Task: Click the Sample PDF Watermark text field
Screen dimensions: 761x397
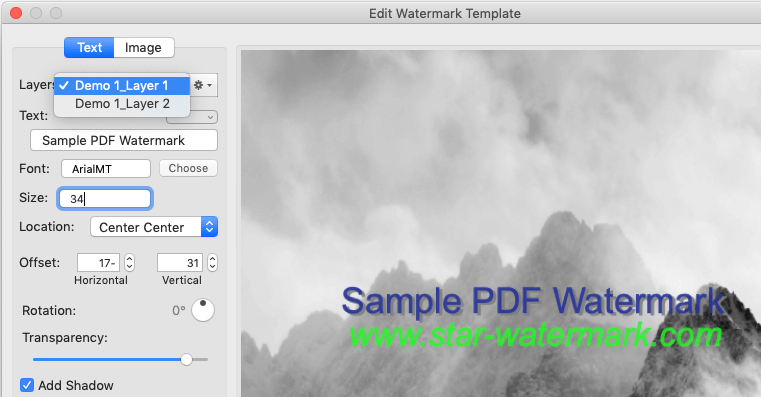Action: click(124, 140)
